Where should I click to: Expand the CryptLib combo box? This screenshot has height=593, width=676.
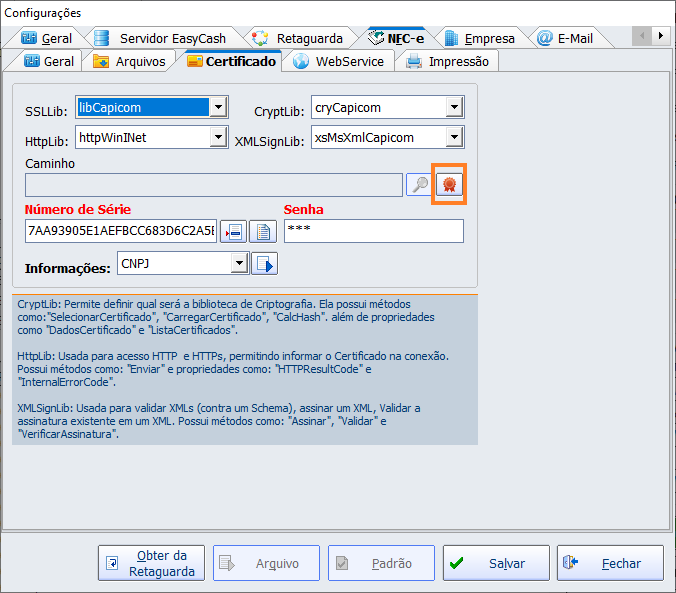[x=454, y=107]
